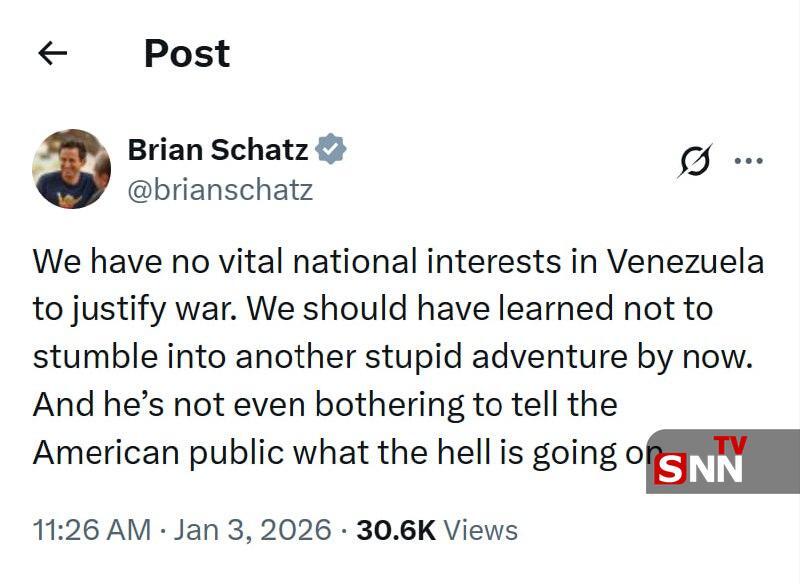Click the Views label
The width and height of the screenshot is (800, 584).
click(480, 529)
